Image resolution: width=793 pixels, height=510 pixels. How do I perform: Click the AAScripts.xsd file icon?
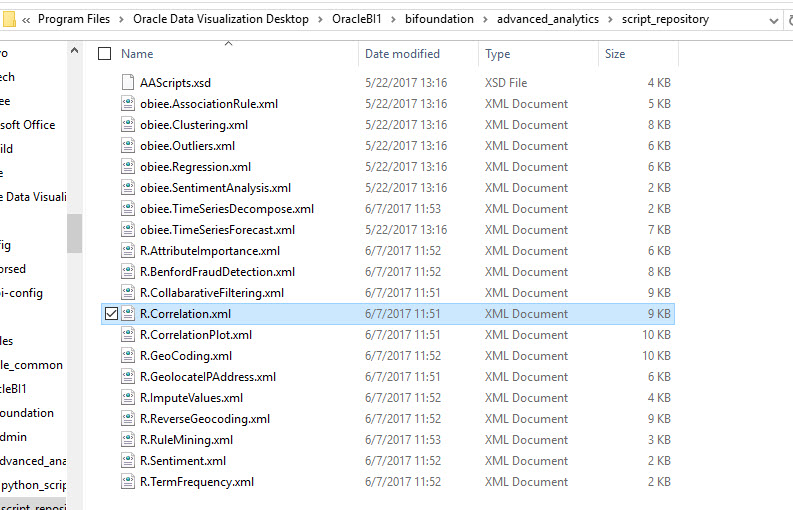[127, 83]
